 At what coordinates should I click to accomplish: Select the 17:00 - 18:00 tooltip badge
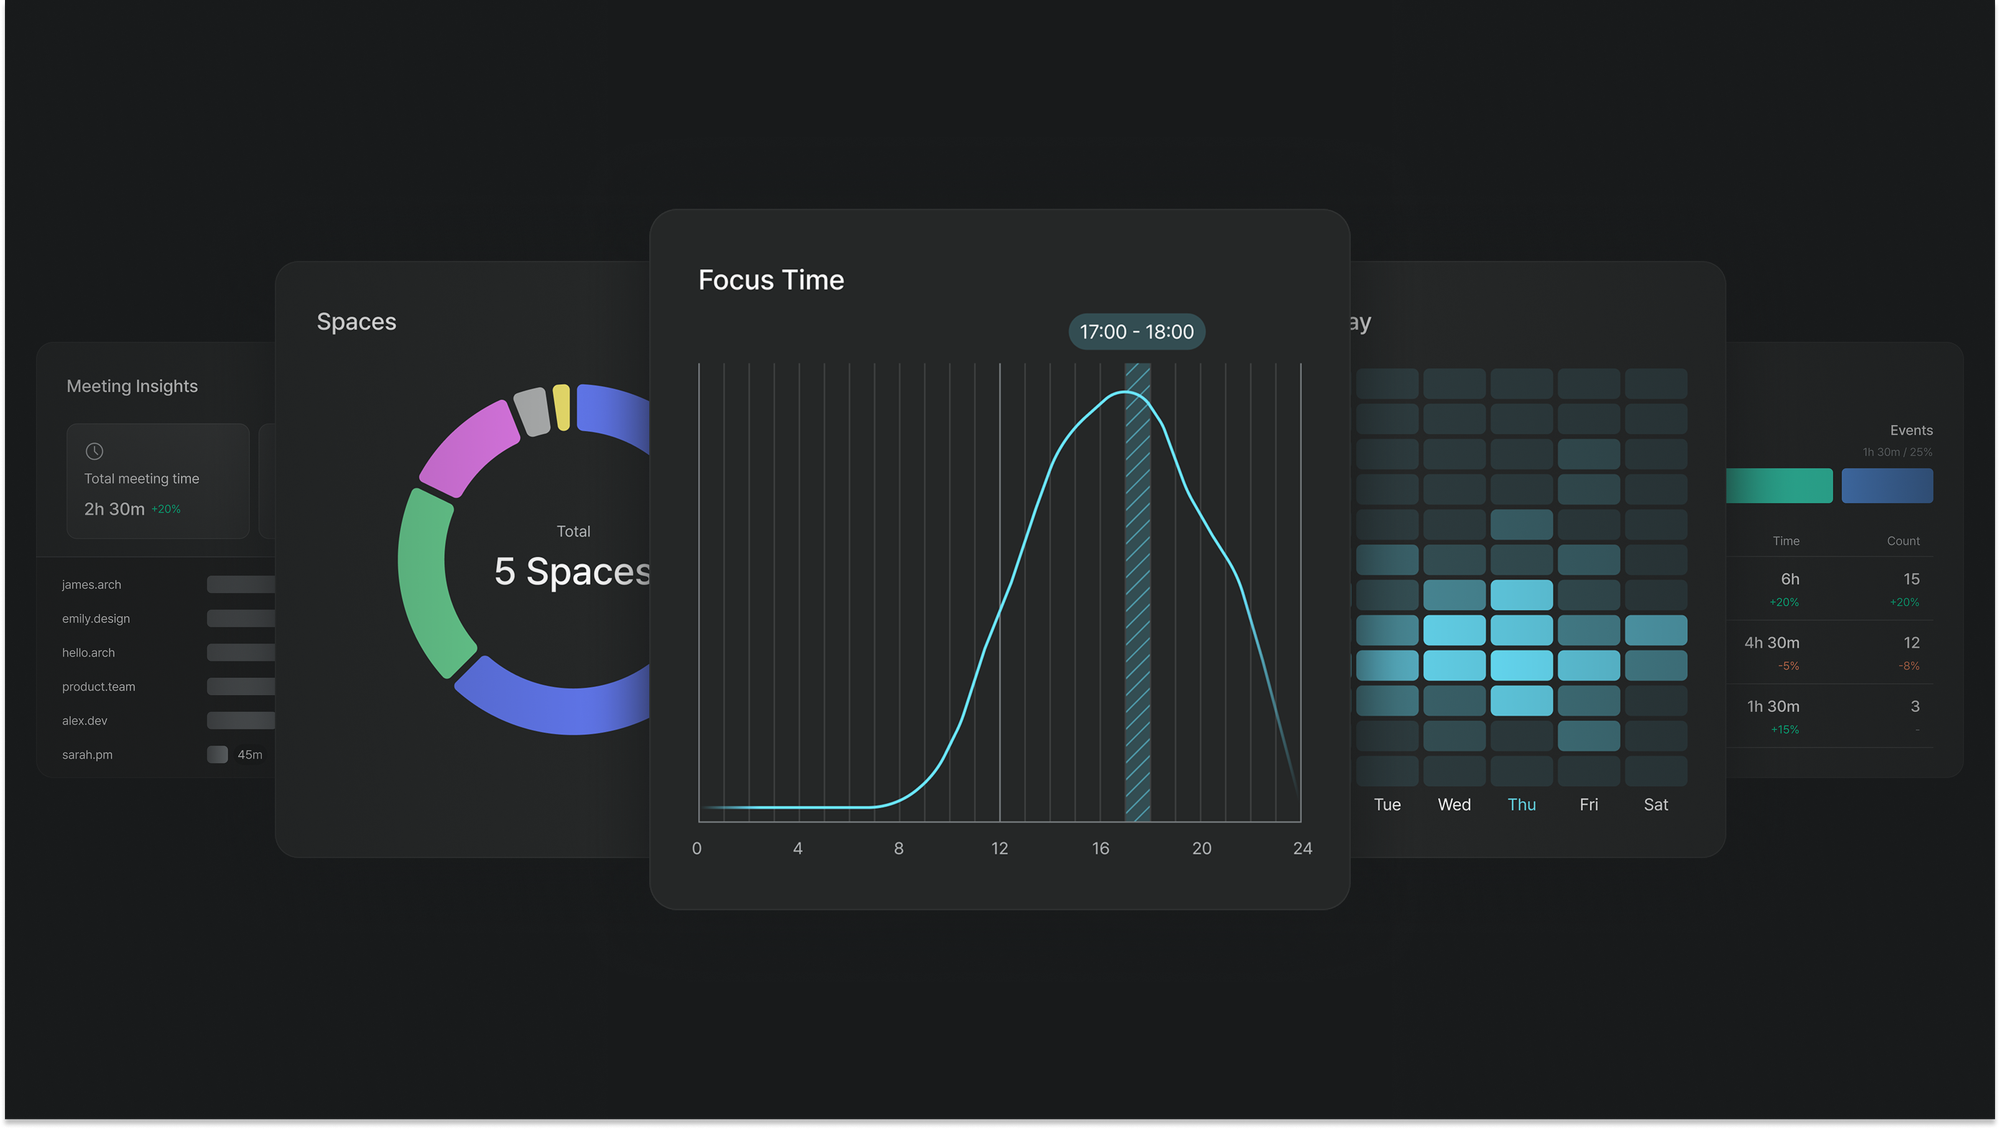(1136, 332)
